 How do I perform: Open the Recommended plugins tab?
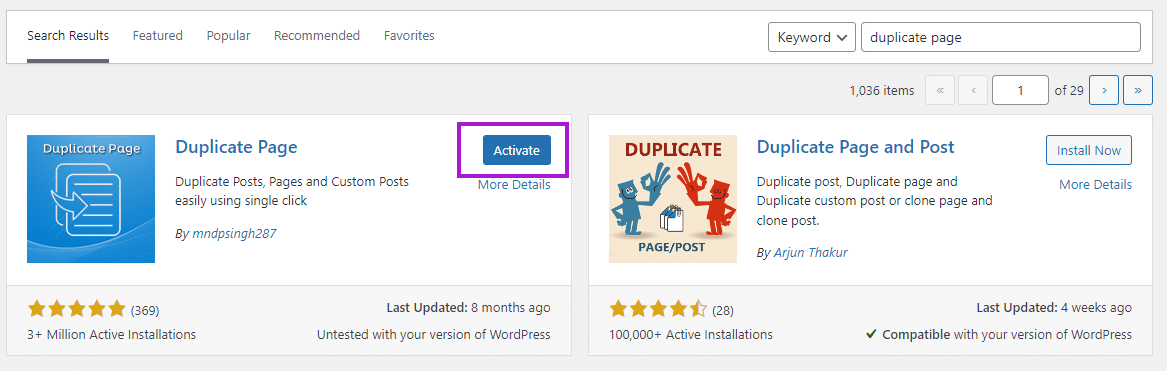pyautogui.click(x=317, y=36)
